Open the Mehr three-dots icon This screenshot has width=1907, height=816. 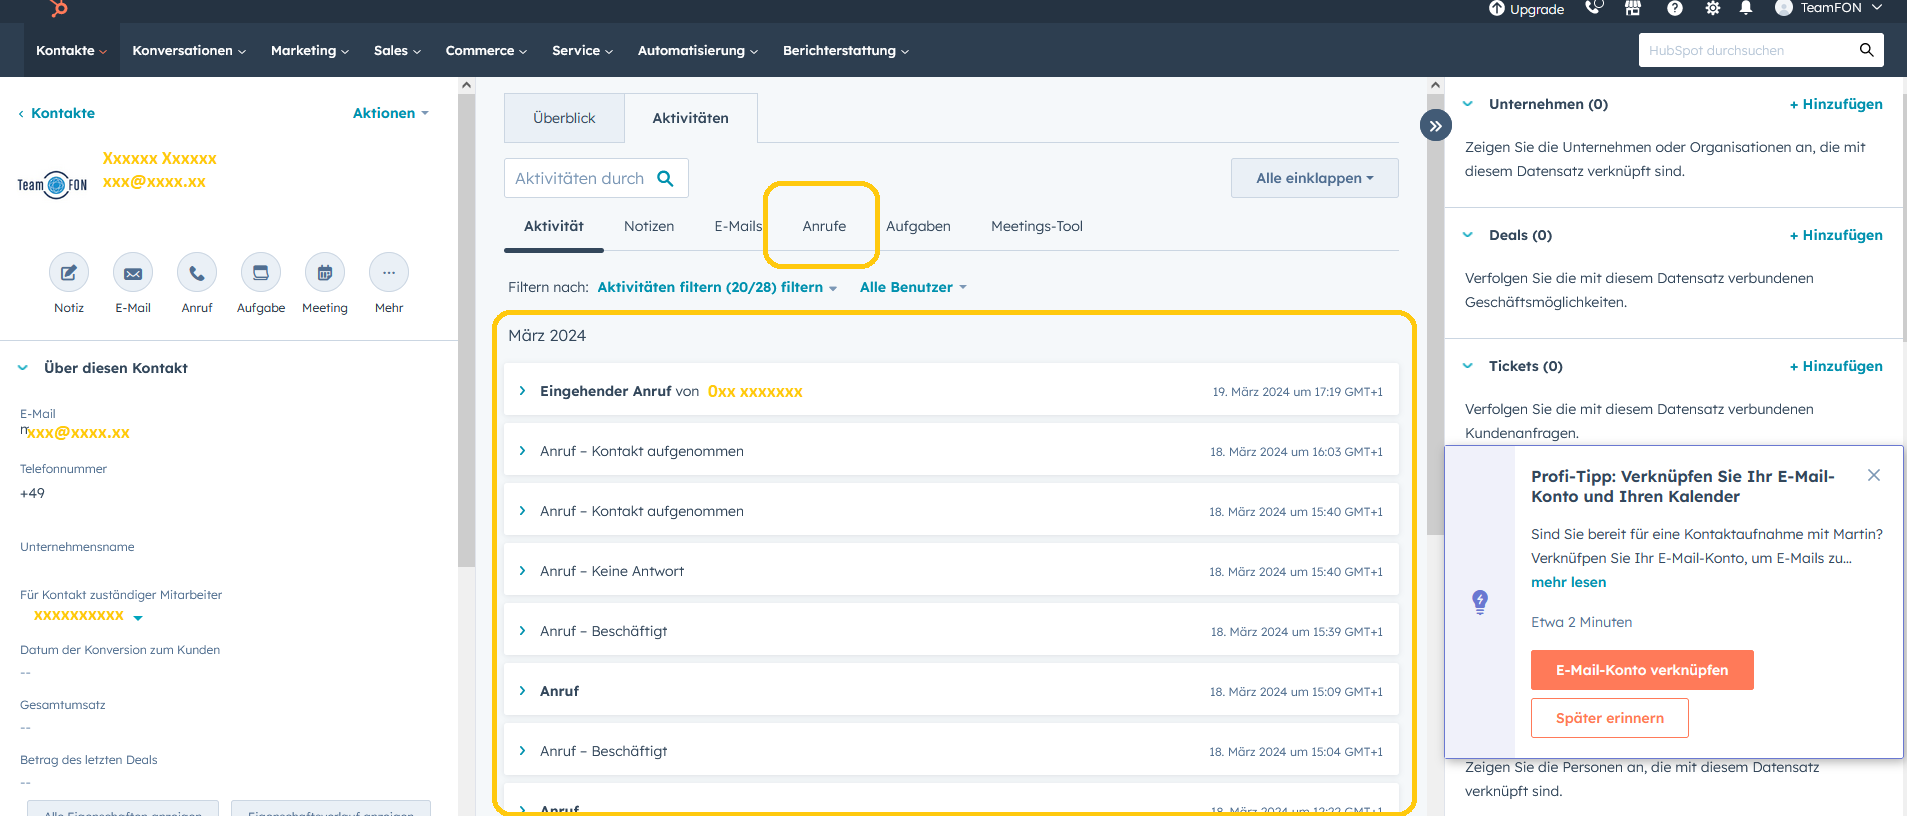pyautogui.click(x=389, y=272)
